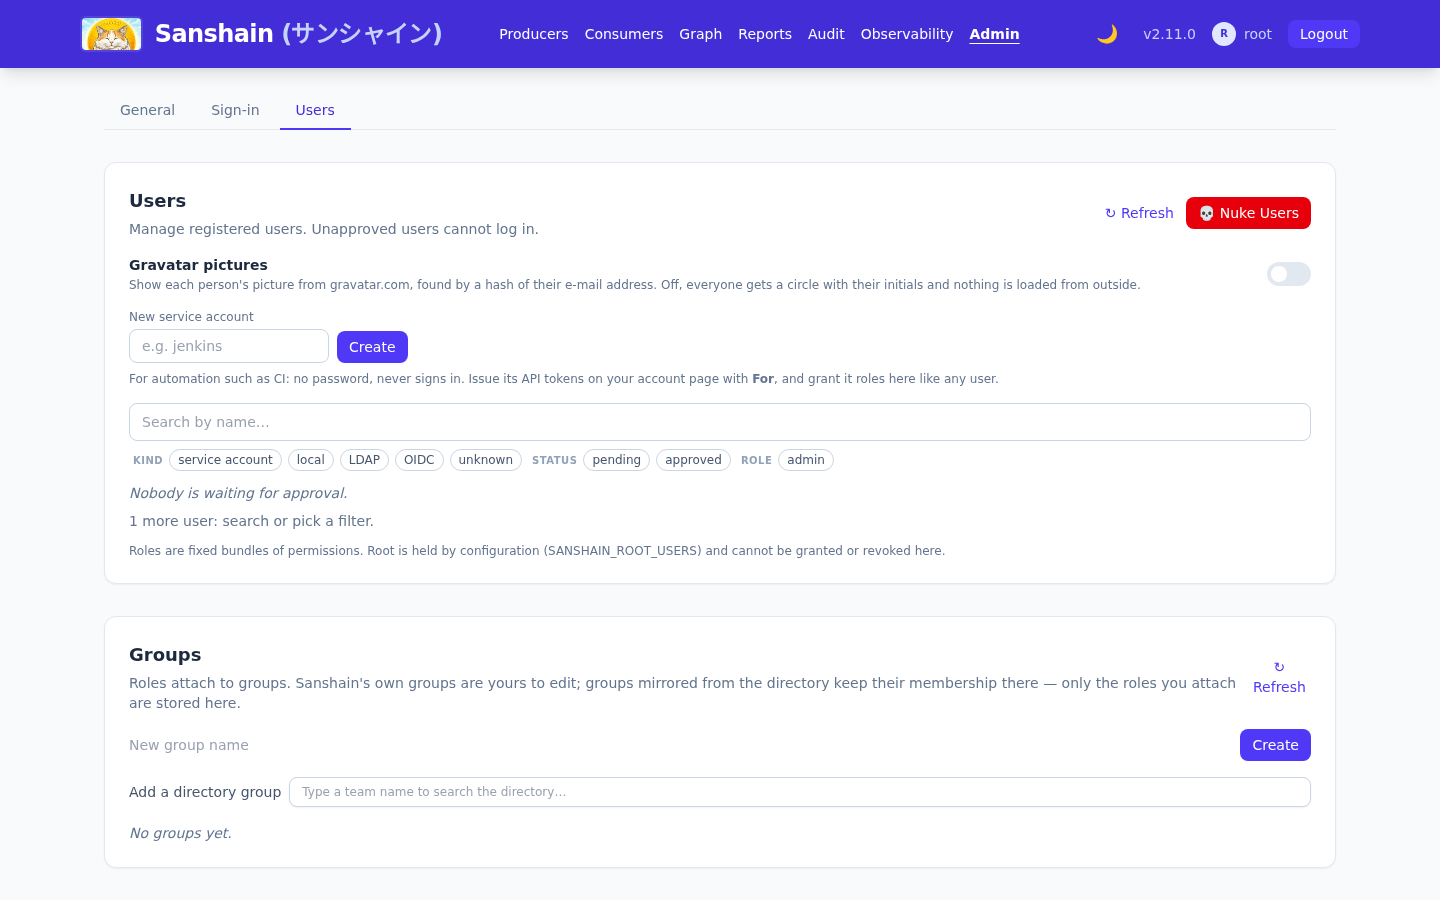This screenshot has height=900, width=1440.
Task: Click '1 more user: search or pick a filter.'
Action: (251, 521)
